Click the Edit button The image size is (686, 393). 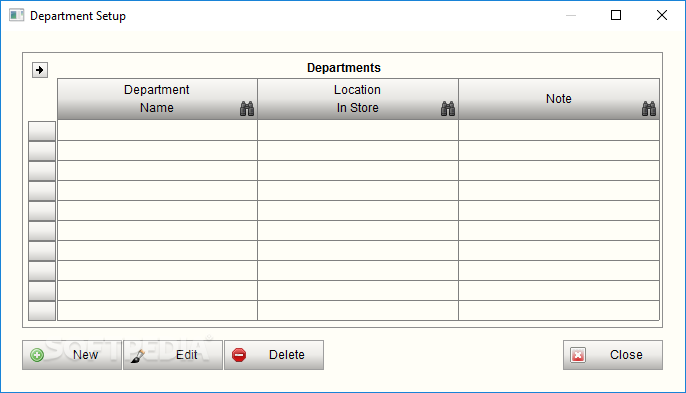click(173, 355)
